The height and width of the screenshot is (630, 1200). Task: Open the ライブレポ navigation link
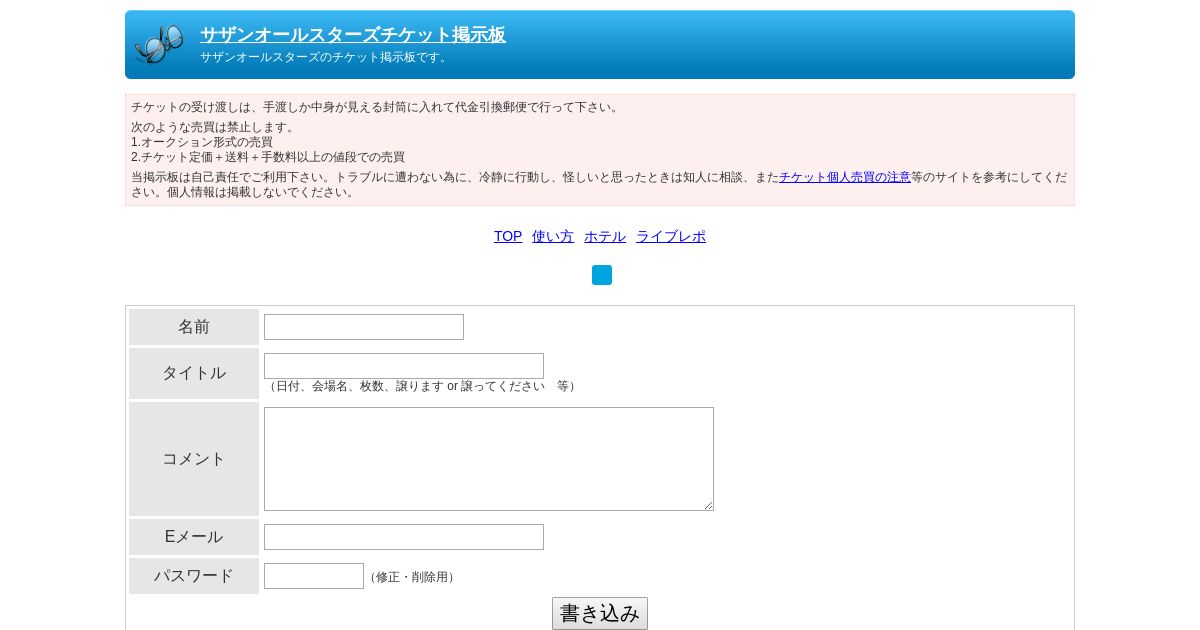click(x=671, y=236)
